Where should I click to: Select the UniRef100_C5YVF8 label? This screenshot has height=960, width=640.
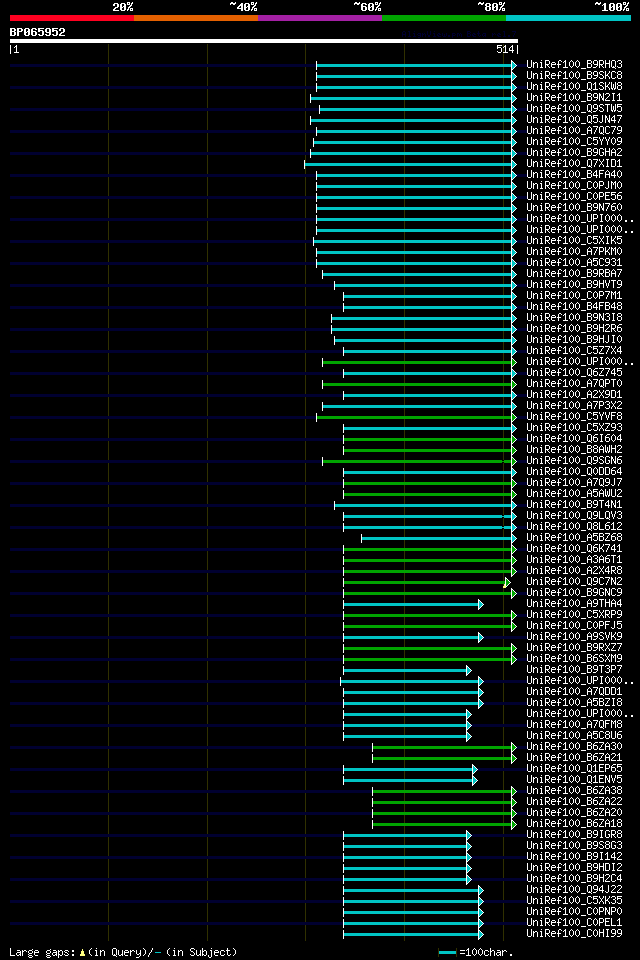coord(574,417)
